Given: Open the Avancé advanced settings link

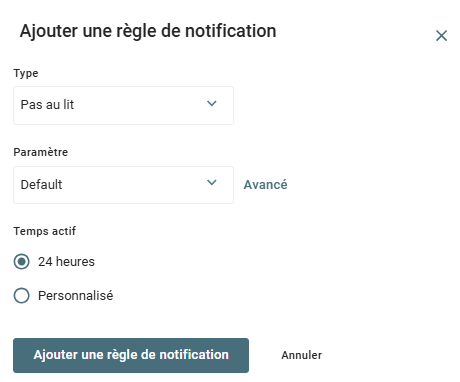Looking at the screenshot, I should click(x=265, y=185).
